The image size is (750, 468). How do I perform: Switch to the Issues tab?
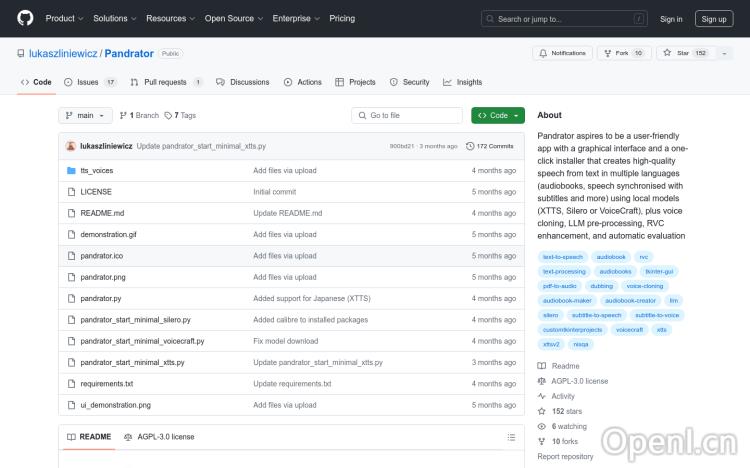(x=90, y=82)
